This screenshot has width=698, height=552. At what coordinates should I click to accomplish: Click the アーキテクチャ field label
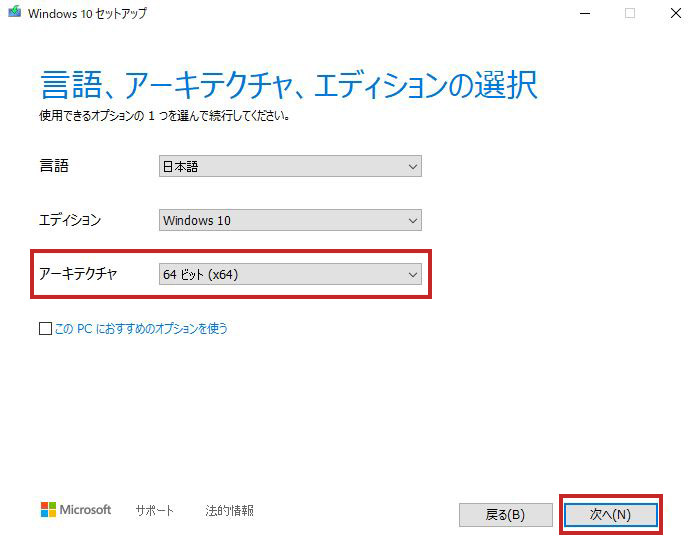click(x=78, y=274)
